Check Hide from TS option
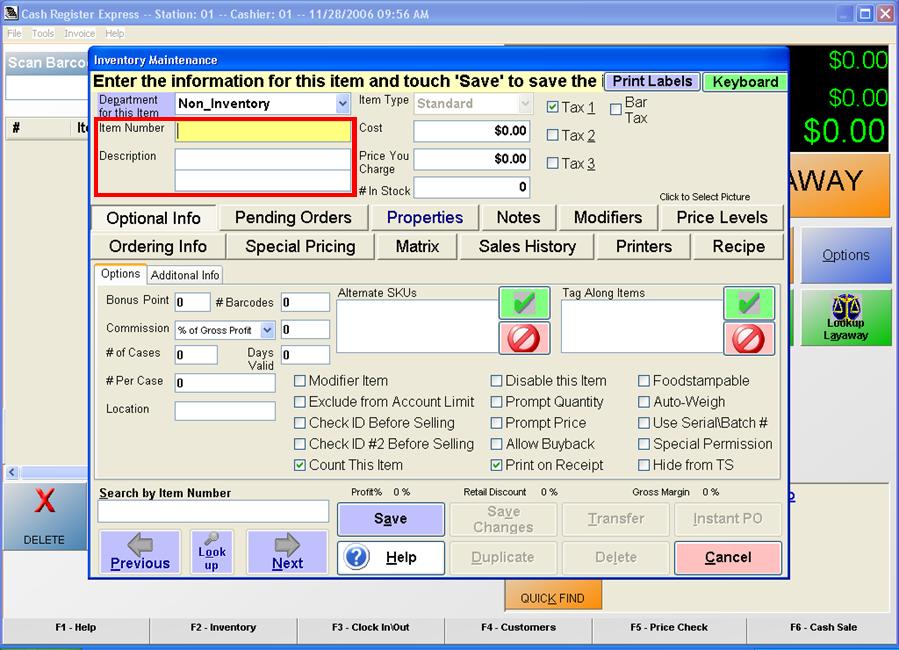This screenshot has height=650, width=899. coord(644,465)
